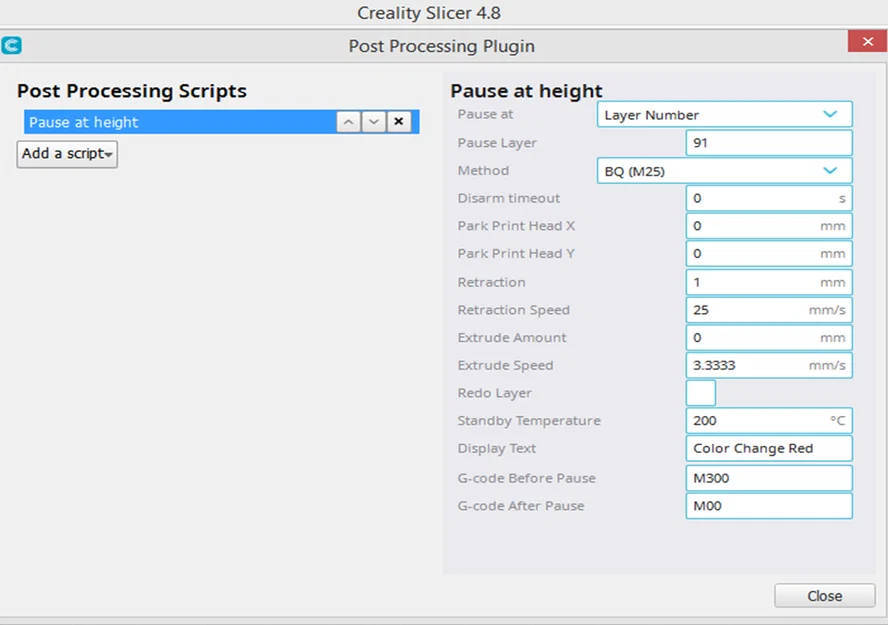
Task: Click the Redo Layer label
Action: click(494, 393)
